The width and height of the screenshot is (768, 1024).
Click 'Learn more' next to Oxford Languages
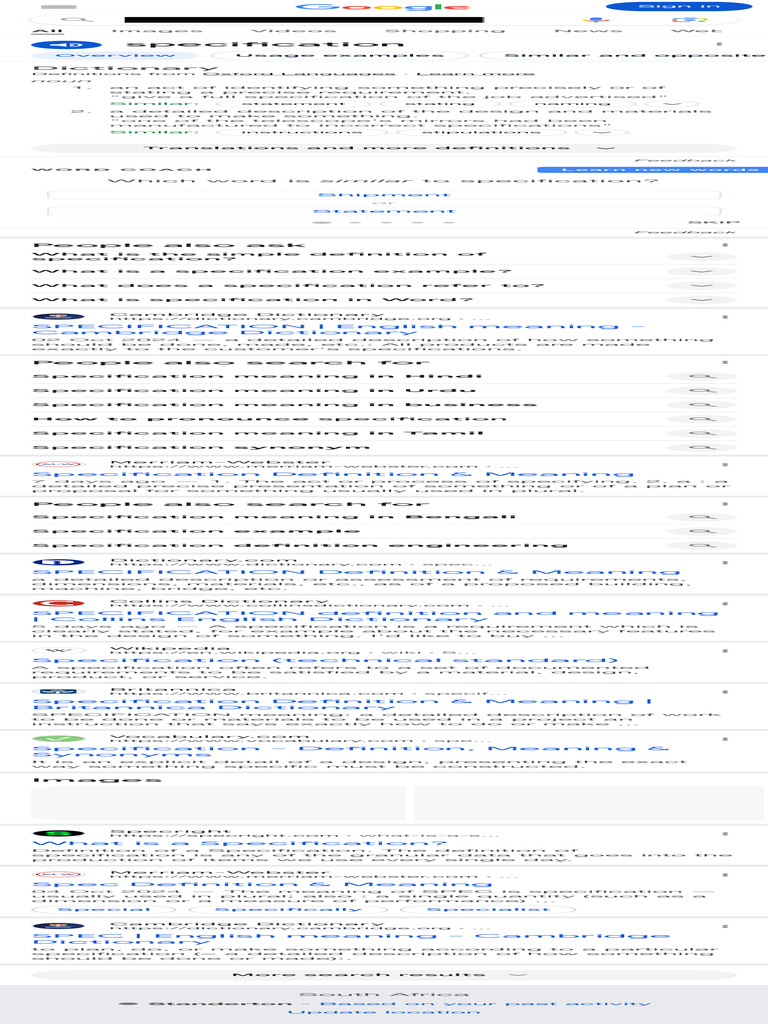(475, 74)
